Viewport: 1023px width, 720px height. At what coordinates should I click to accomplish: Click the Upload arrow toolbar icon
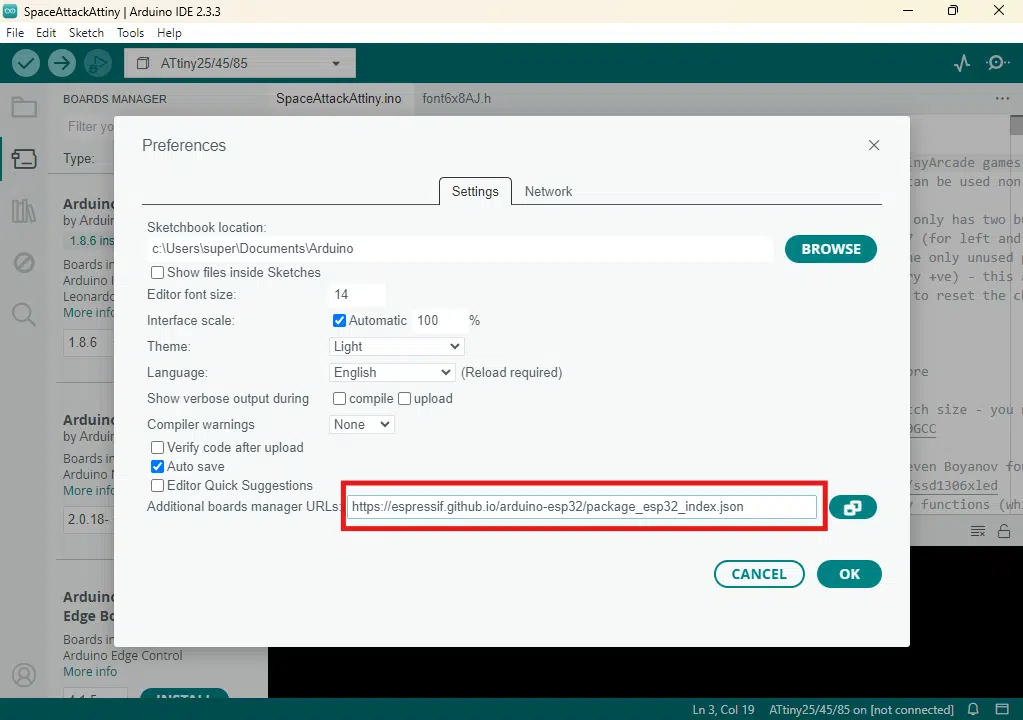pyautogui.click(x=62, y=63)
